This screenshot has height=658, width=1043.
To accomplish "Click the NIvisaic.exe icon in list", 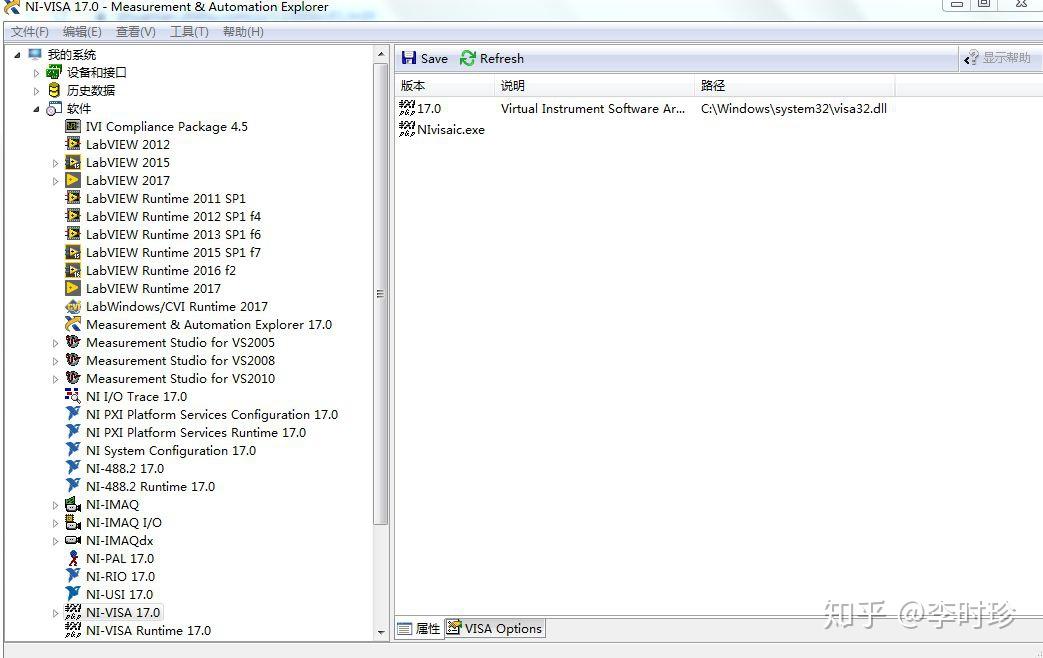I will (x=406, y=129).
